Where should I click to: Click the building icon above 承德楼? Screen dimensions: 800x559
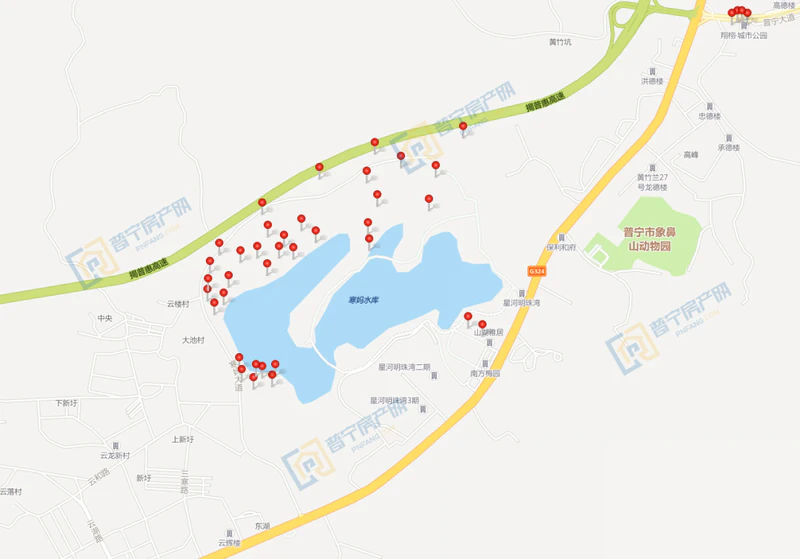729,138
